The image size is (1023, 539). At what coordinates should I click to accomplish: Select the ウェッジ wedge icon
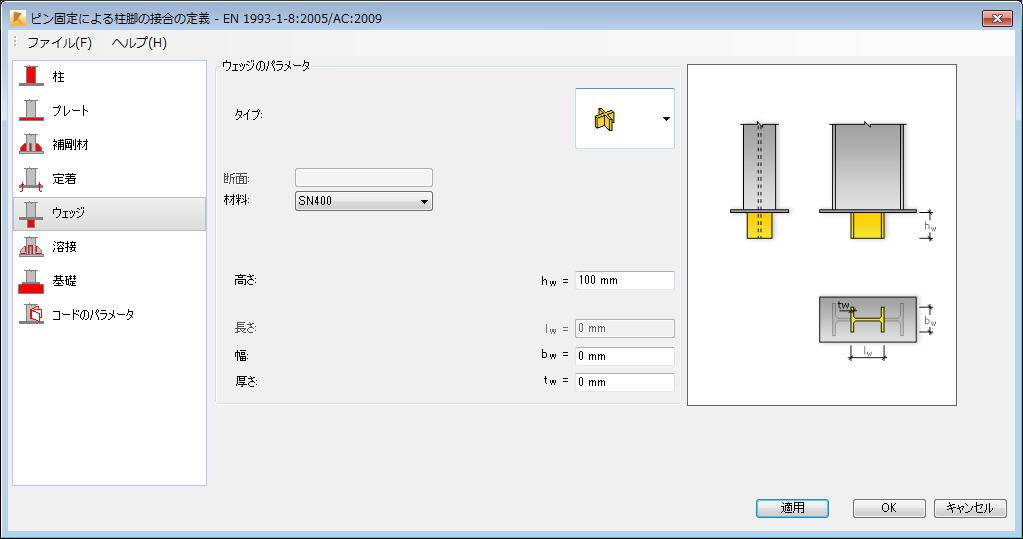pyautogui.click(x=31, y=213)
